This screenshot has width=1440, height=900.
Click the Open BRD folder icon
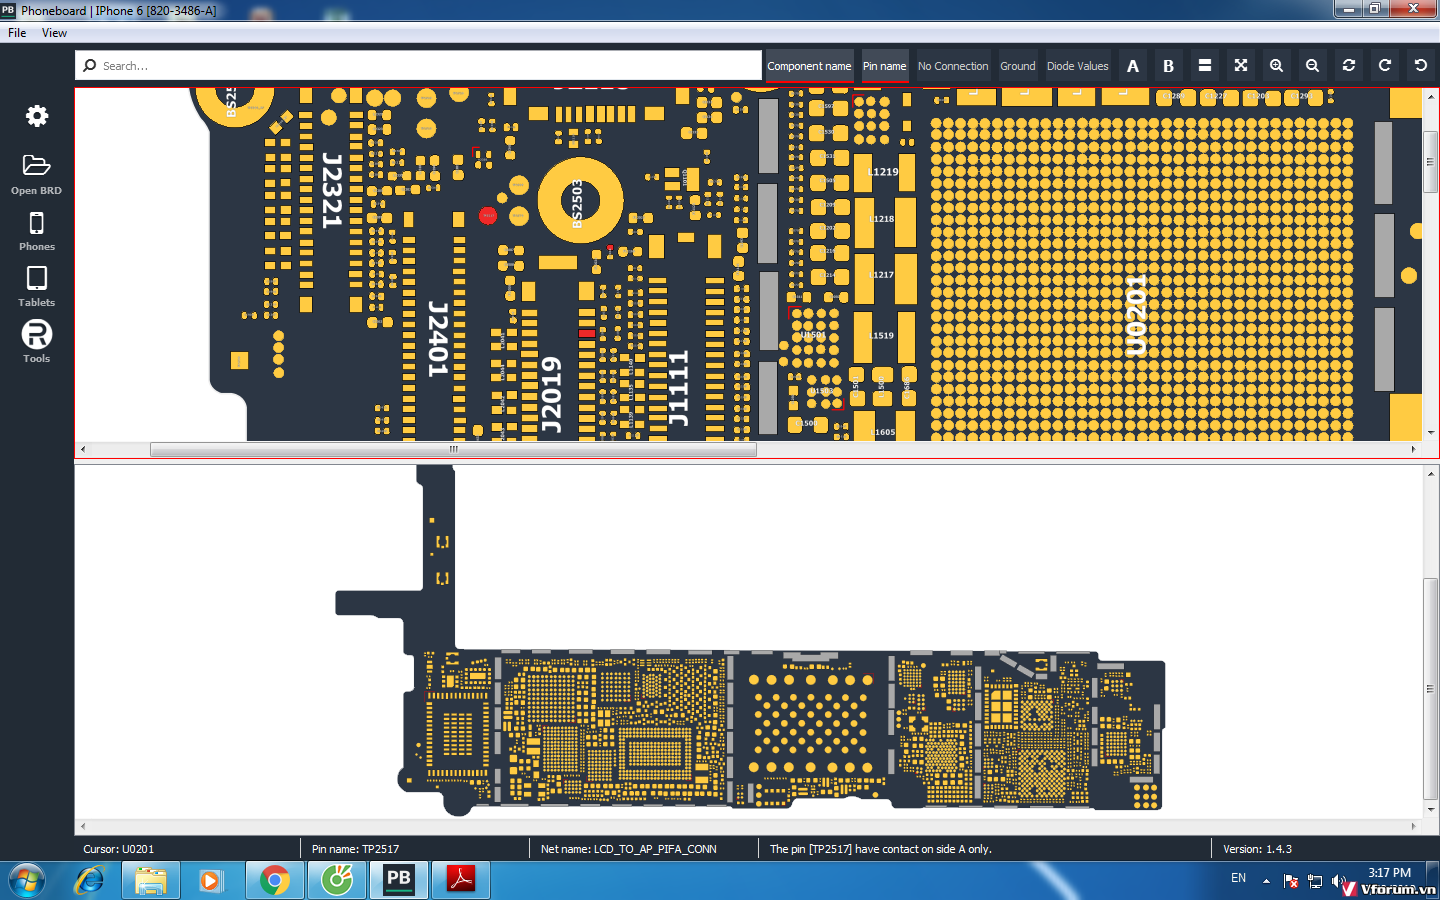[x=37, y=165]
